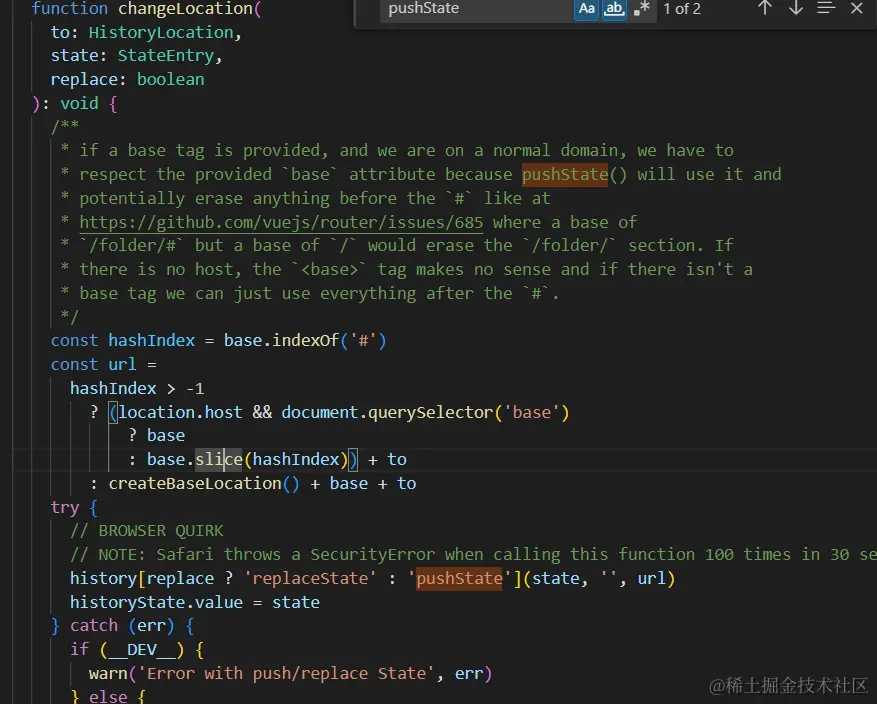Click the warn( function call

point(112,674)
